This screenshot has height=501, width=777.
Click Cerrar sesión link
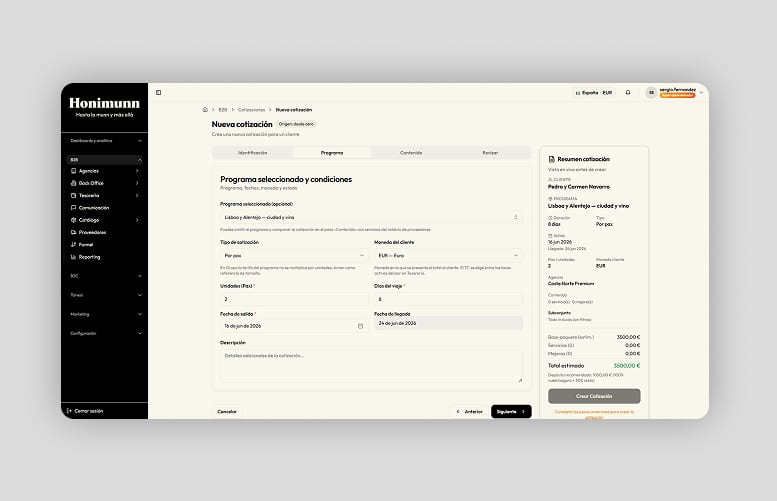point(89,411)
